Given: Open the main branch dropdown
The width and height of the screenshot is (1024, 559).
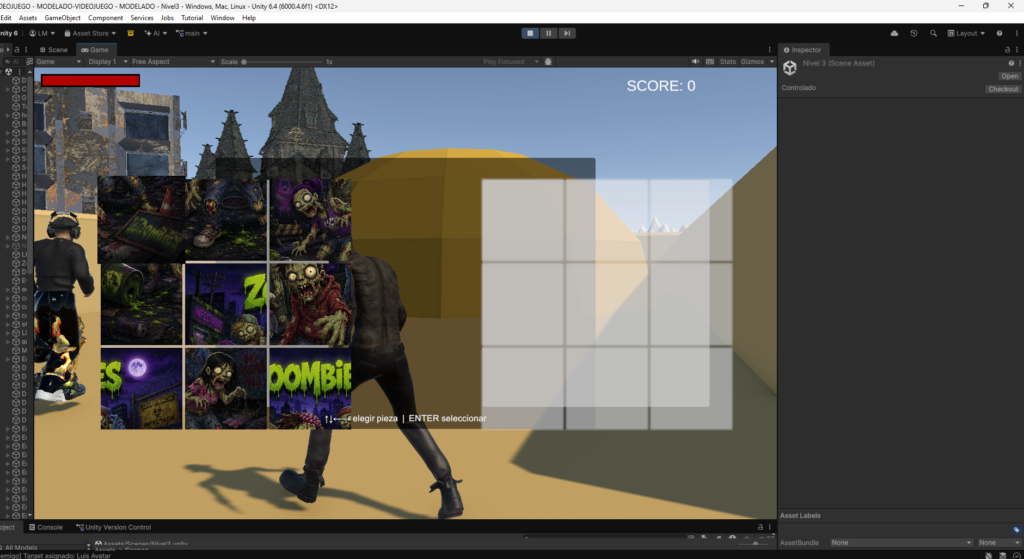Looking at the screenshot, I should pyautogui.click(x=191, y=33).
